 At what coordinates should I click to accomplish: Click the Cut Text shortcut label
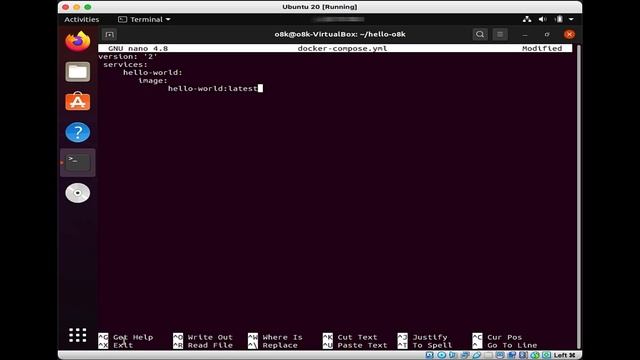pos(357,337)
